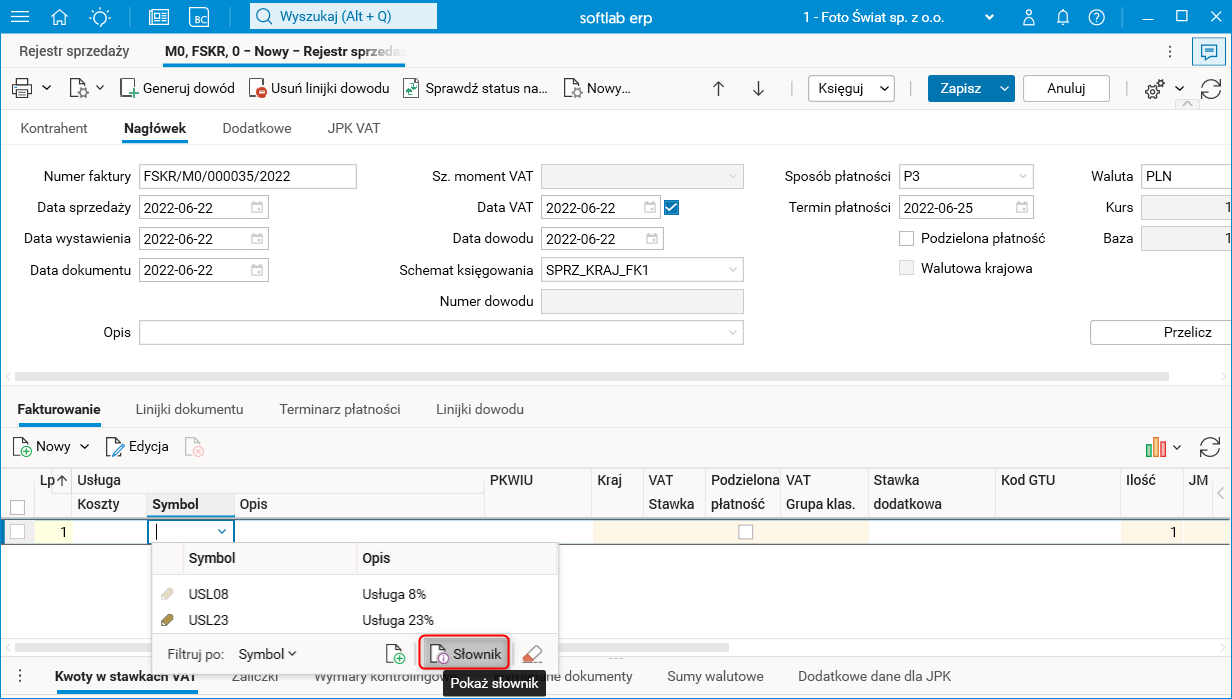Switch to the Dodatkowe tab
This screenshot has width=1232, height=699.
click(257, 128)
